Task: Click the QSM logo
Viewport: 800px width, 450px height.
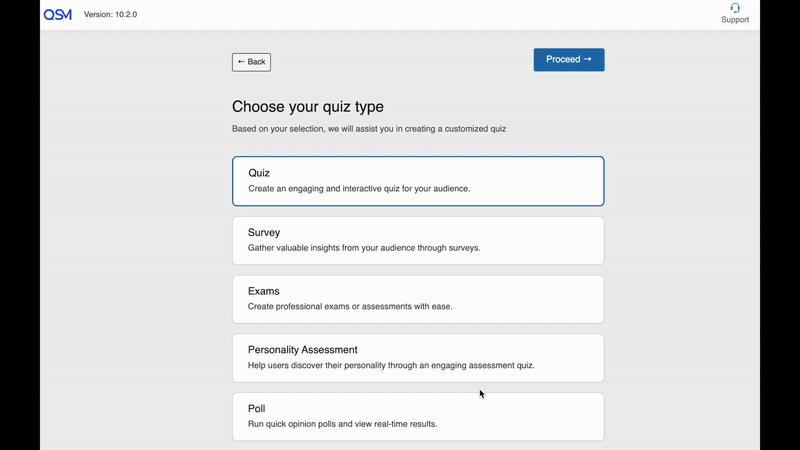Action: pyautogui.click(x=58, y=15)
